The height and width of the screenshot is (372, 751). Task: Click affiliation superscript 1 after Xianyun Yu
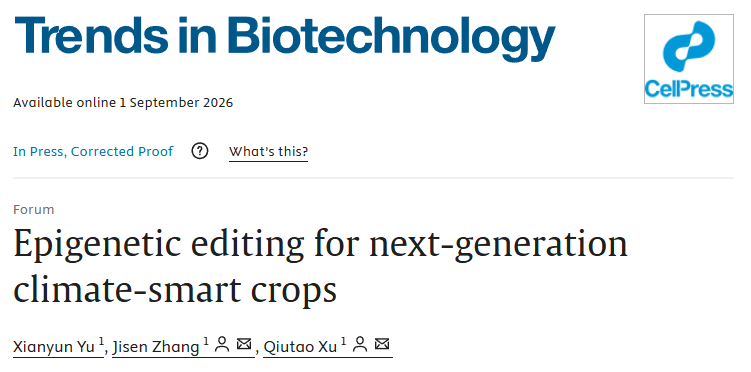coord(101,342)
